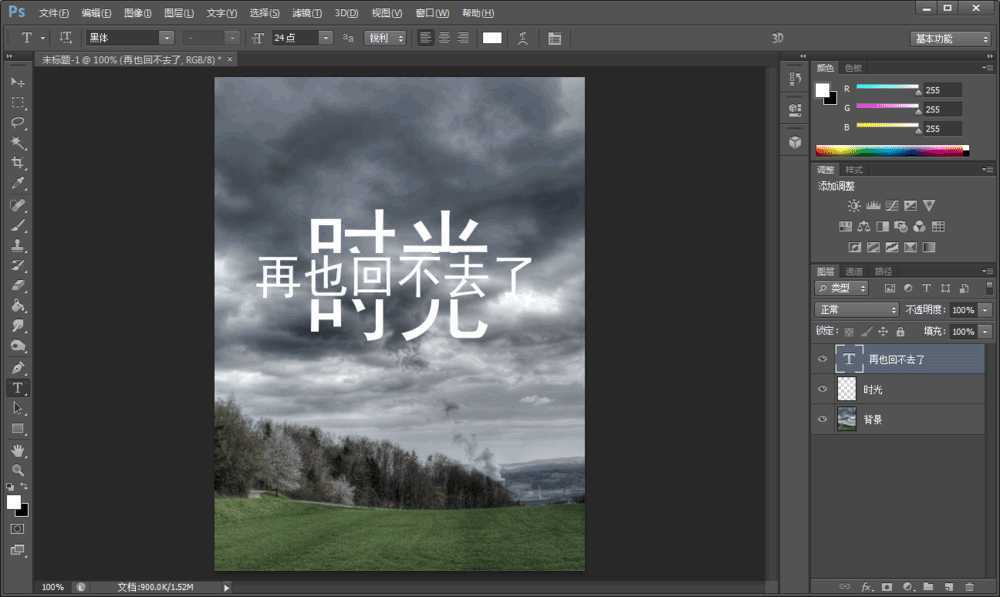1000x597 pixels.
Task: Add a layer mask from the Layers panel
Action: click(885, 588)
